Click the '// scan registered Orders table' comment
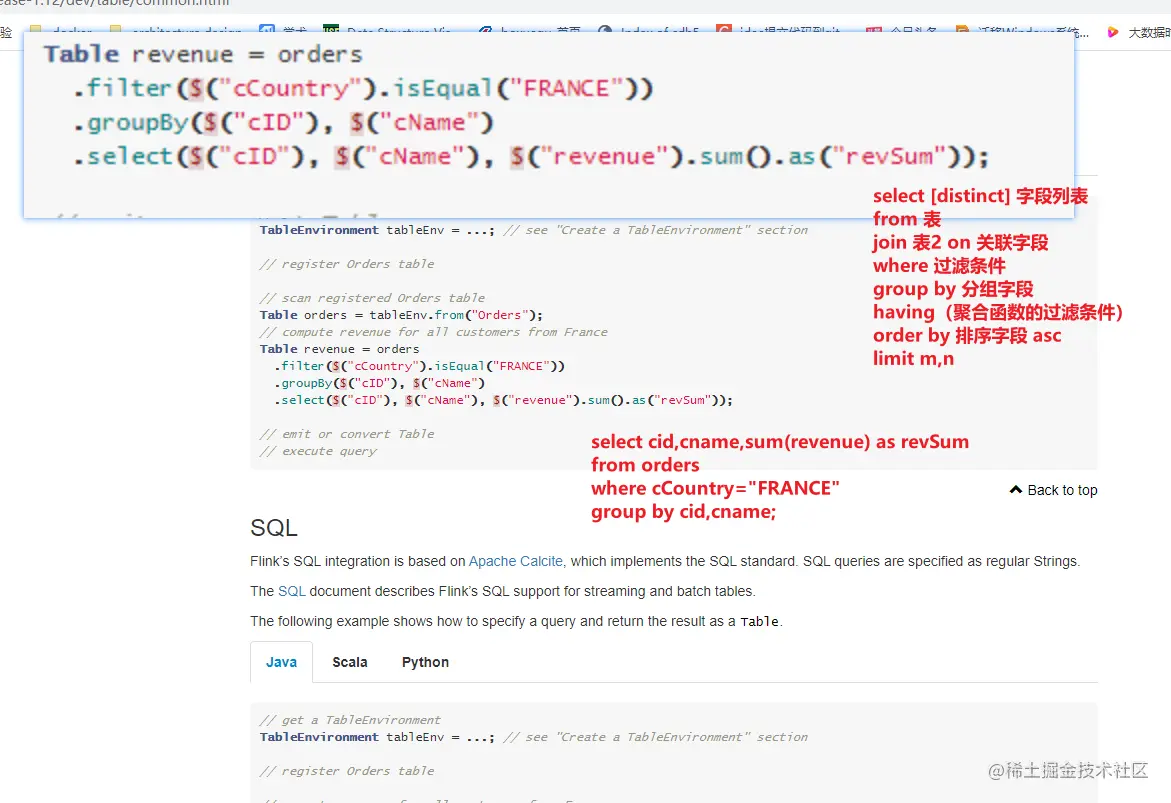The width and height of the screenshot is (1171, 803). pos(372,297)
